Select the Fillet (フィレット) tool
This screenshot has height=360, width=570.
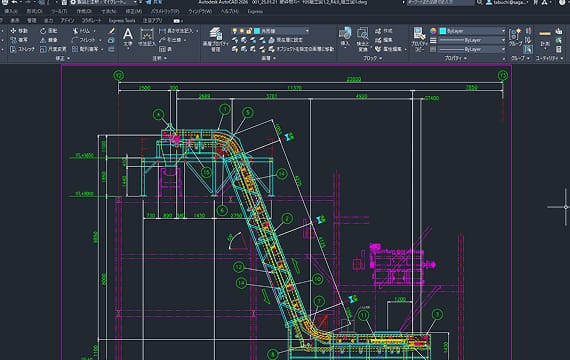click(x=84, y=40)
